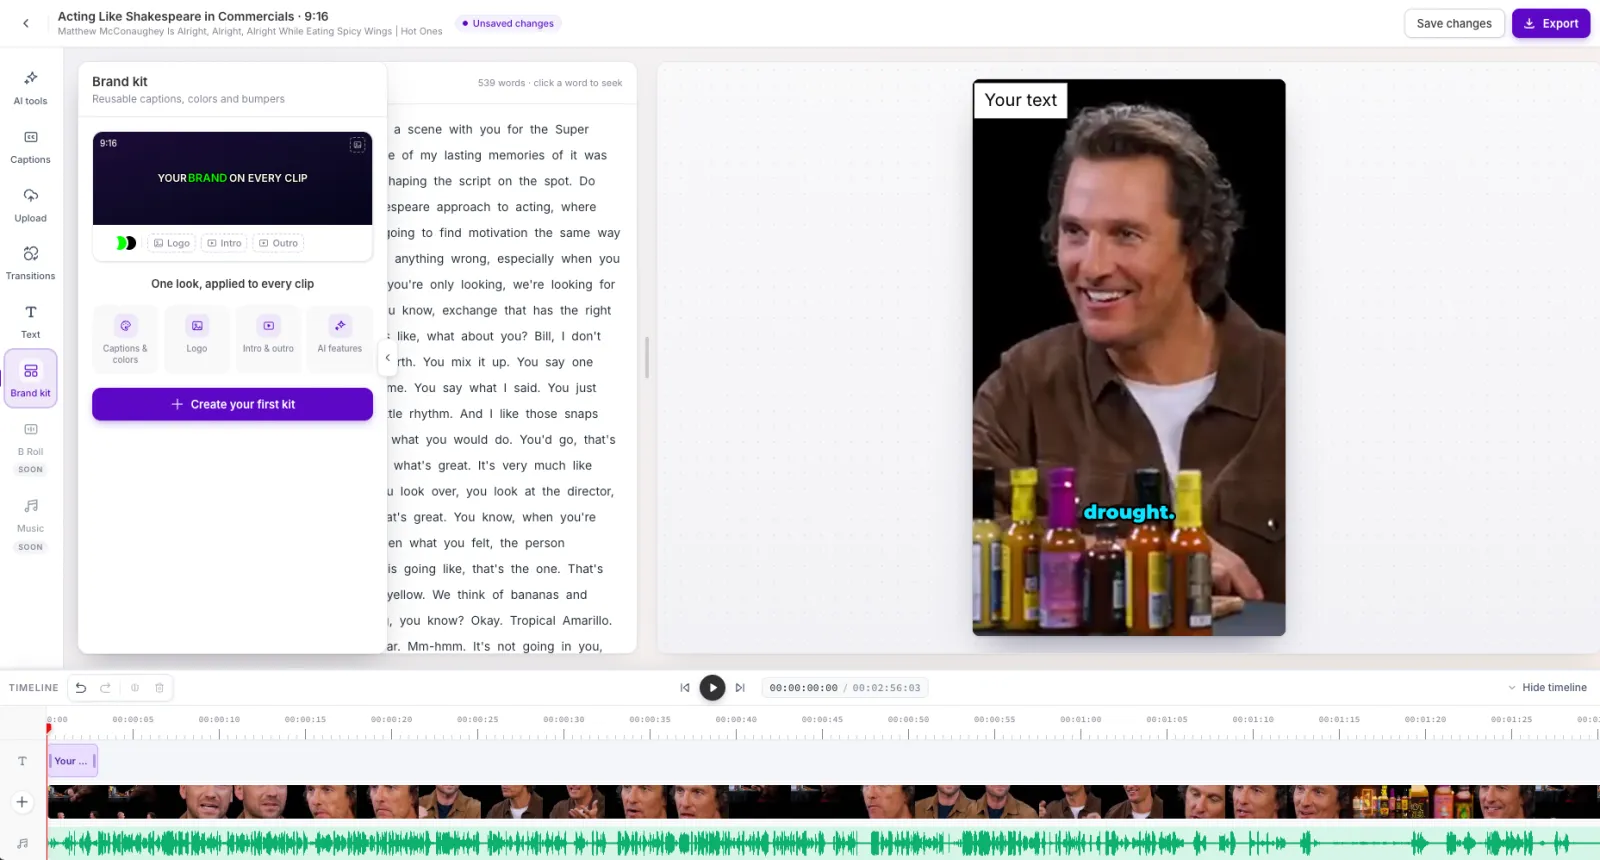Go back using the header arrow

(26, 23)
